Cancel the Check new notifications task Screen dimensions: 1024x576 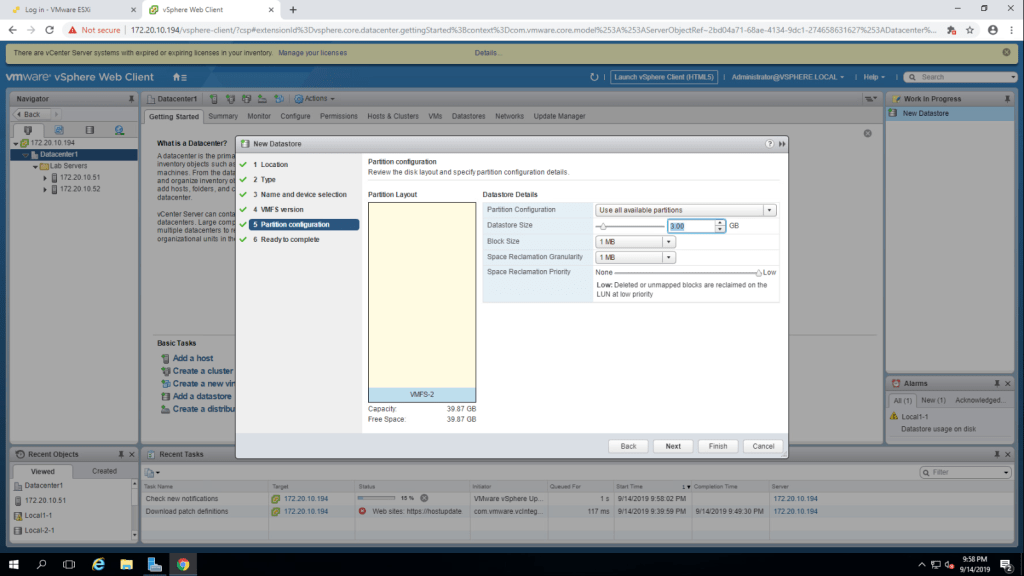point(424,498)
